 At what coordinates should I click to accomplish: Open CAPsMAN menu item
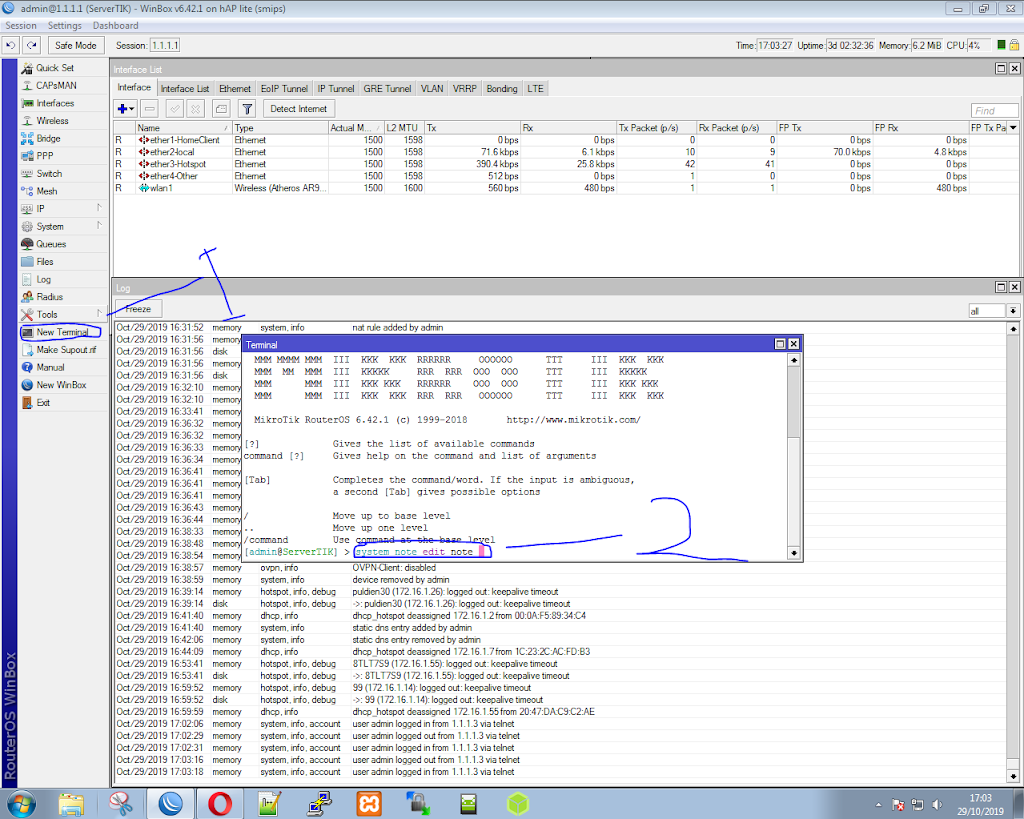tap(56, 86)
